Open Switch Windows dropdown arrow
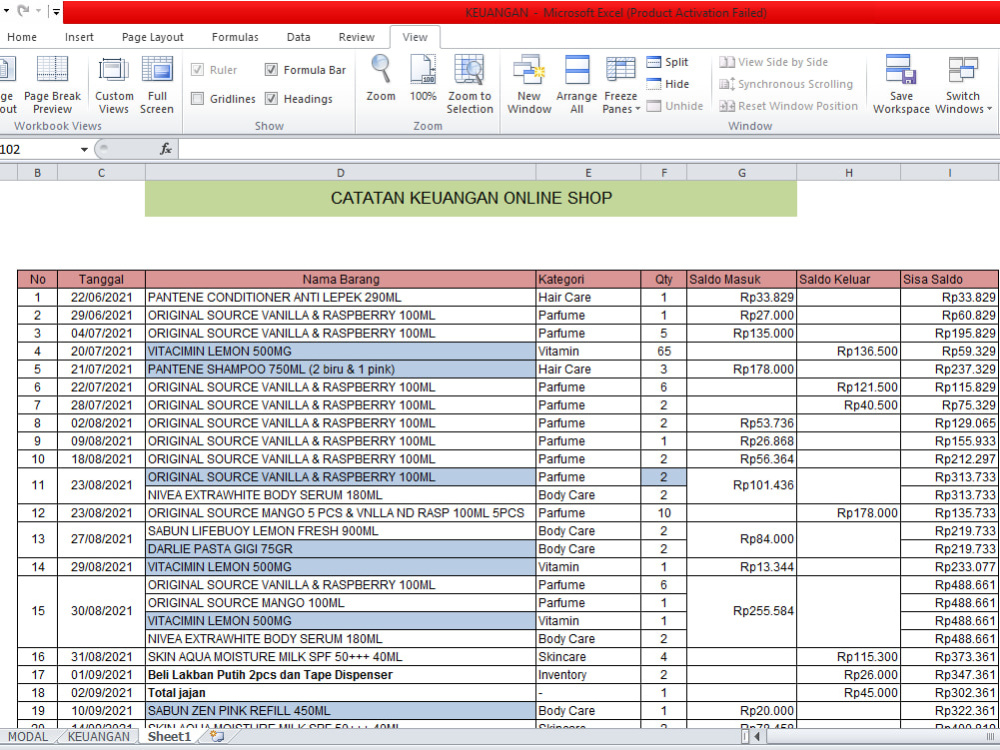The width and height of the screenshot is (1000, 750). 989,109
